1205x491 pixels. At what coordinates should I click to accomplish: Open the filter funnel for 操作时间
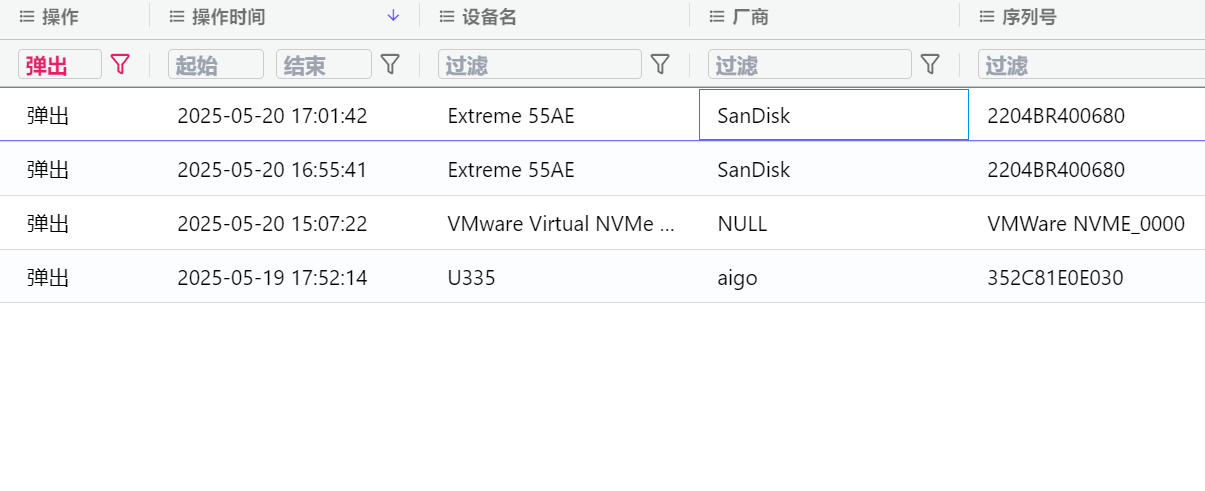[390, 64]
